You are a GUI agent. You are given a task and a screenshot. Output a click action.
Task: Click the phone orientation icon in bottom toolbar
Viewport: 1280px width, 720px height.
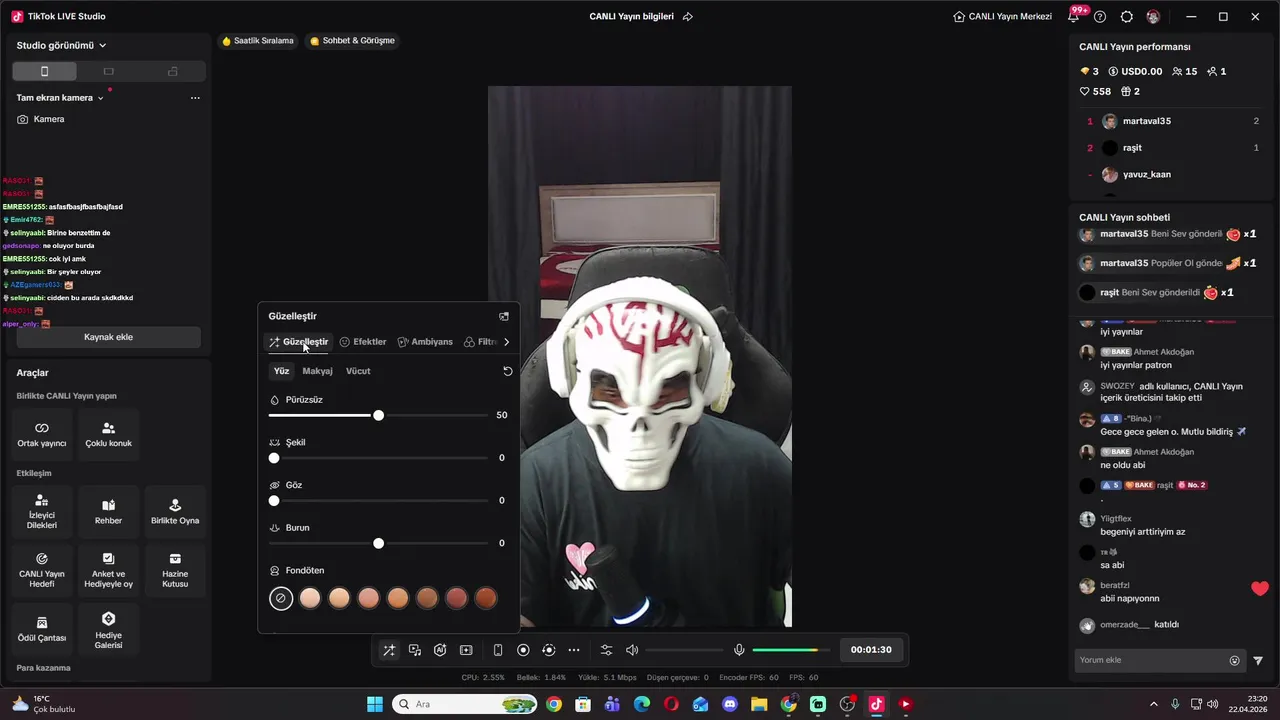(x=498, y=650)
